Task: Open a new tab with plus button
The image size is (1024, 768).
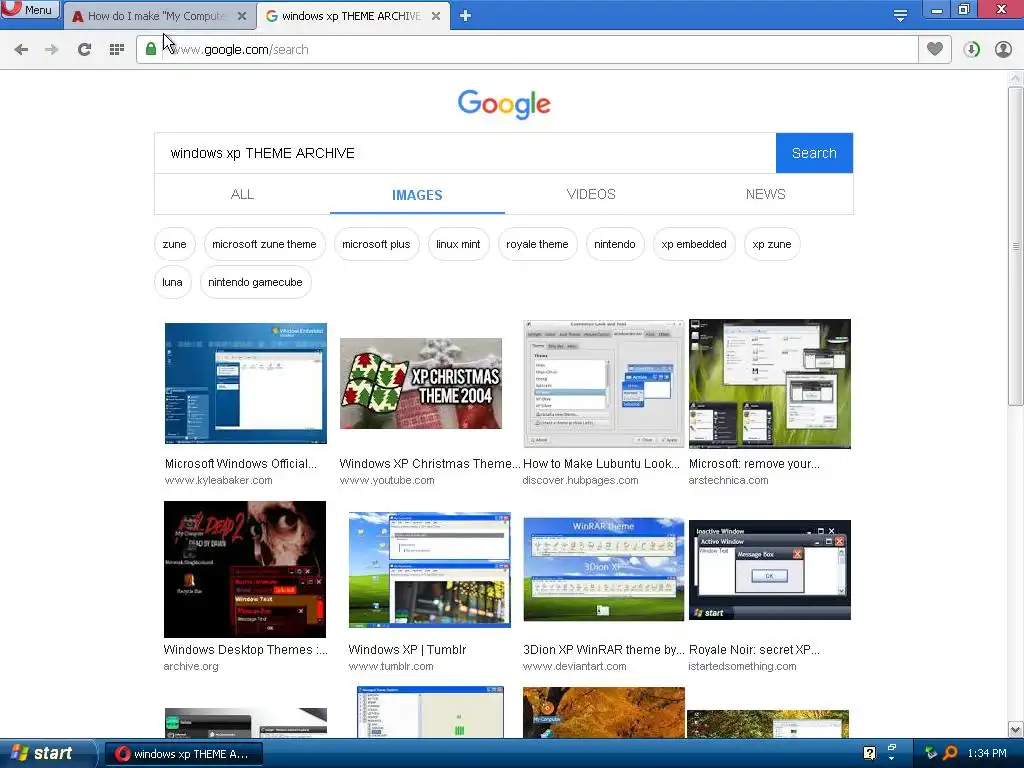Action: point(465,16)
